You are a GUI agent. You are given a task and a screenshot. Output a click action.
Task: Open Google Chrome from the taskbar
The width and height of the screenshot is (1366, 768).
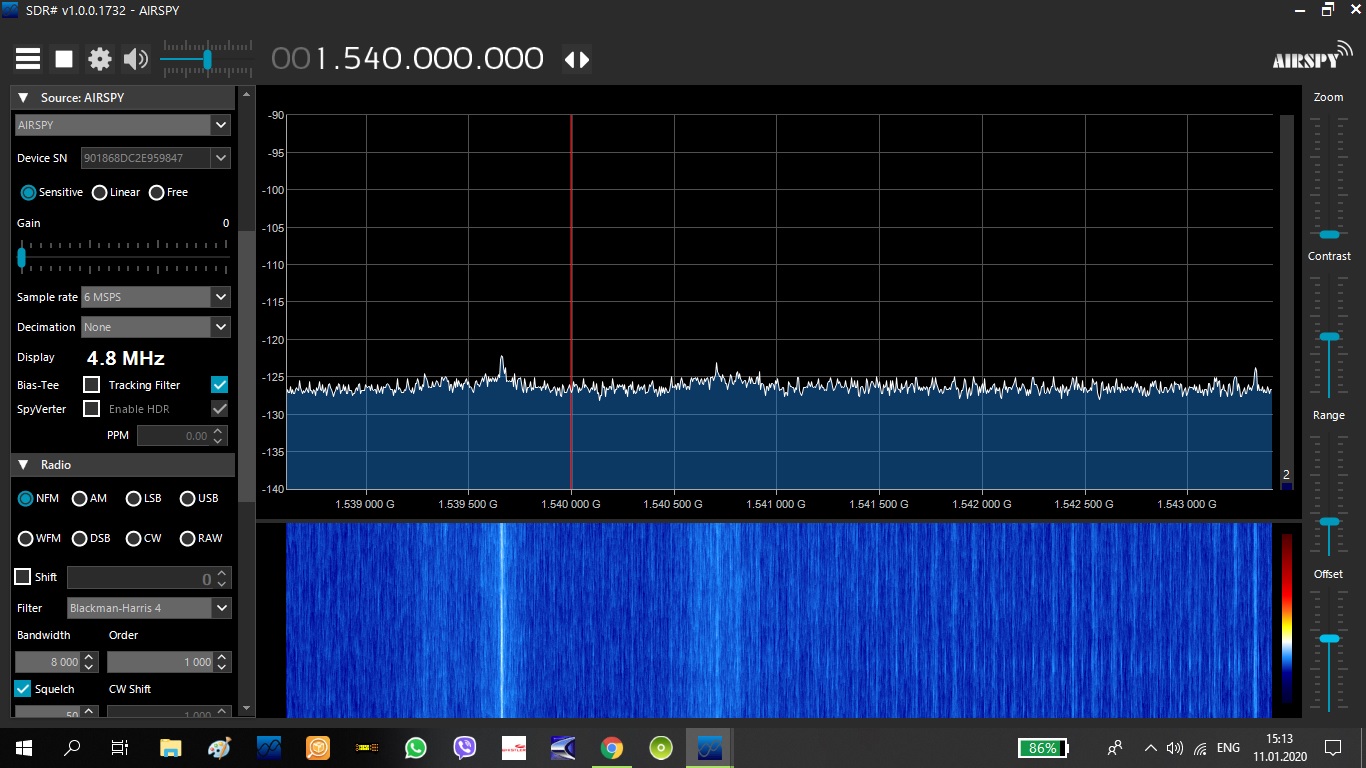click(611, 747)
